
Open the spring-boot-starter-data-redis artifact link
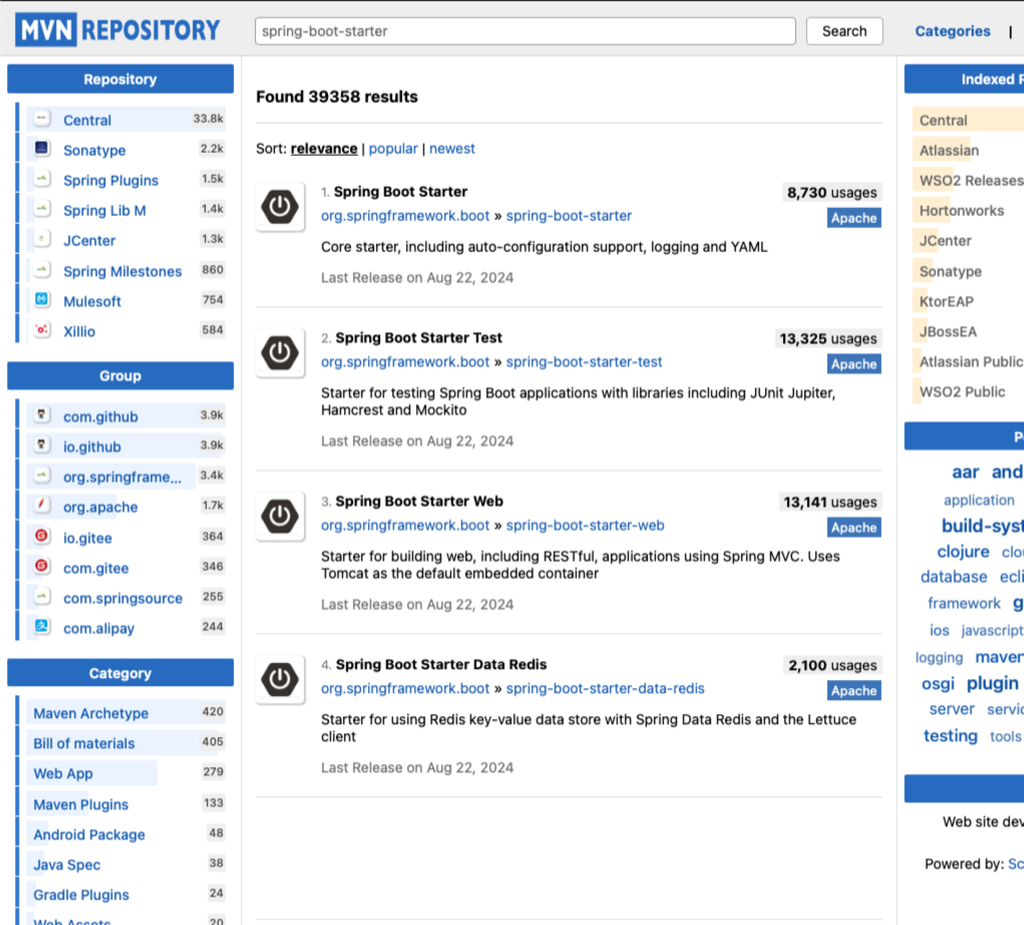pyautogui.click(x=605, y=689)
